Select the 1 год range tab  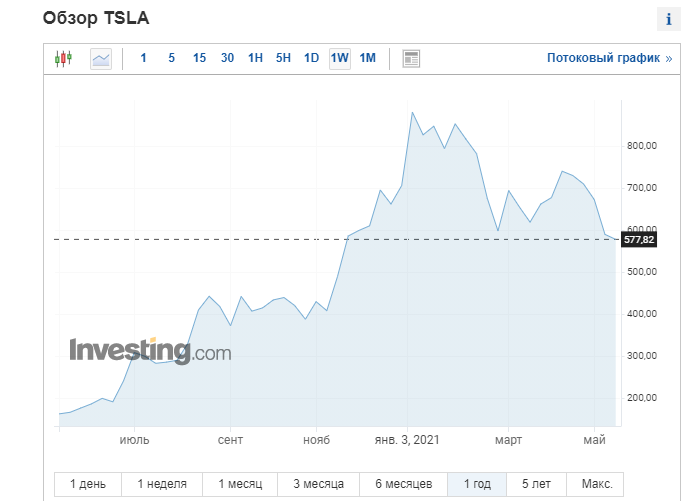pyautogui.click(x=477, y=484)
